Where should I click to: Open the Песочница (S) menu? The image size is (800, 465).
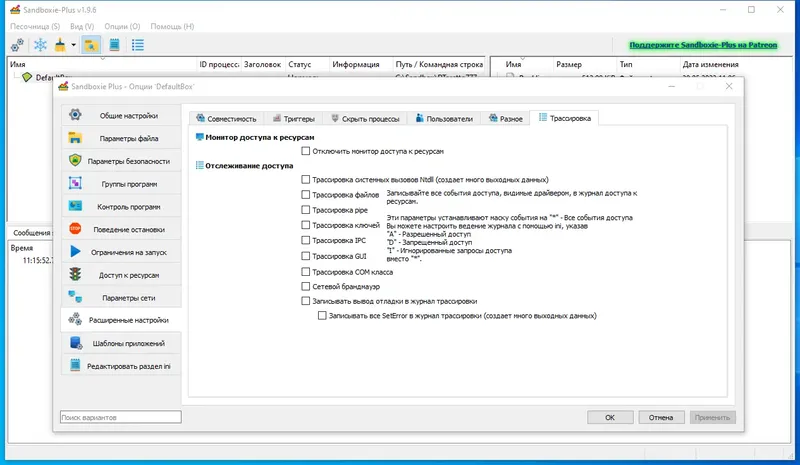(x=35, y=26)
